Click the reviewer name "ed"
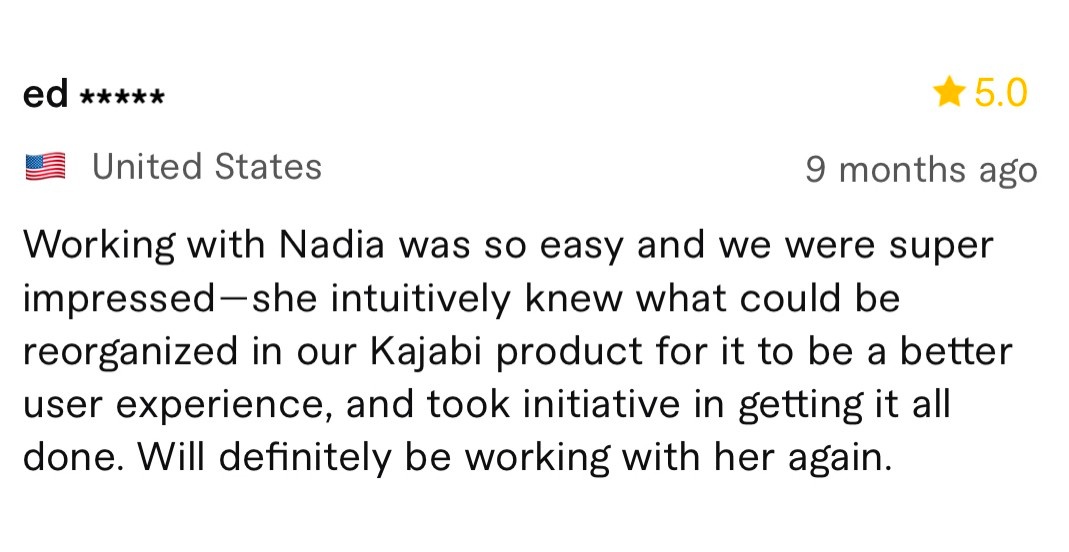1069x552 pixels. pos(46,93)
